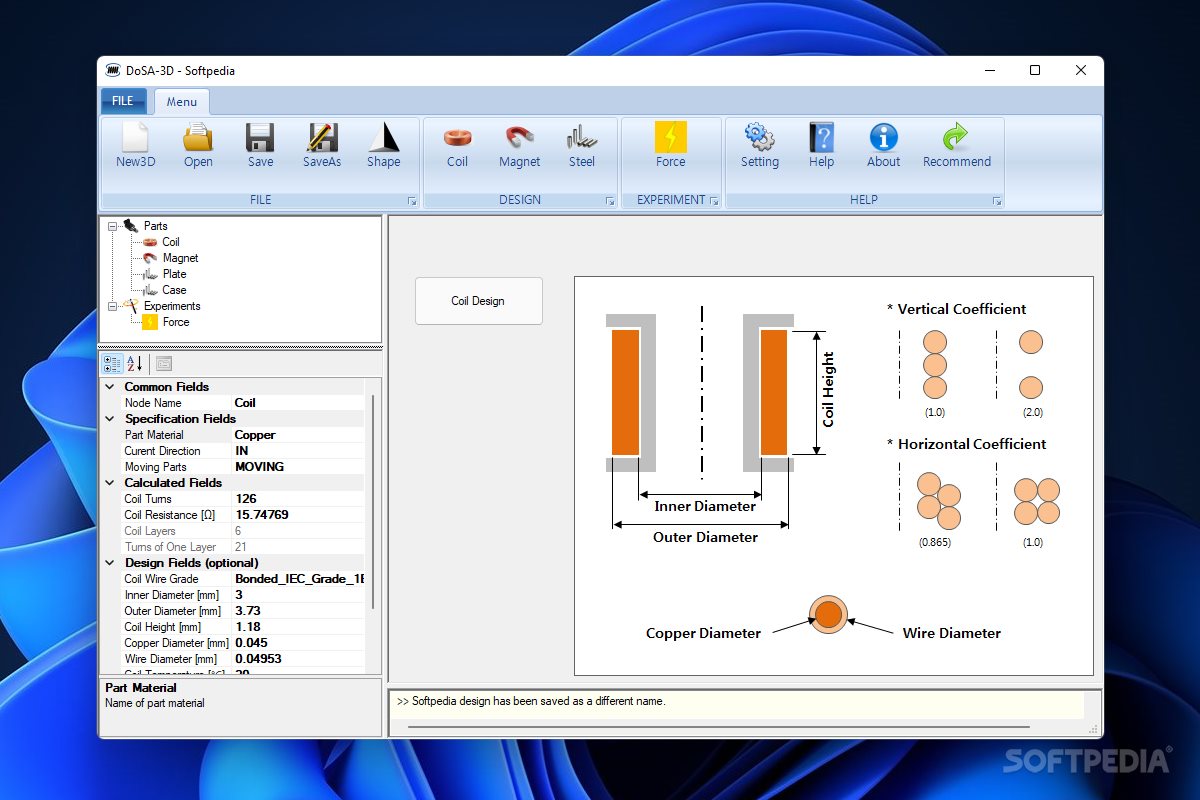Screen dimensions: 1200x800
Task: Open a design file with Open icon
Action: point(198,137)
